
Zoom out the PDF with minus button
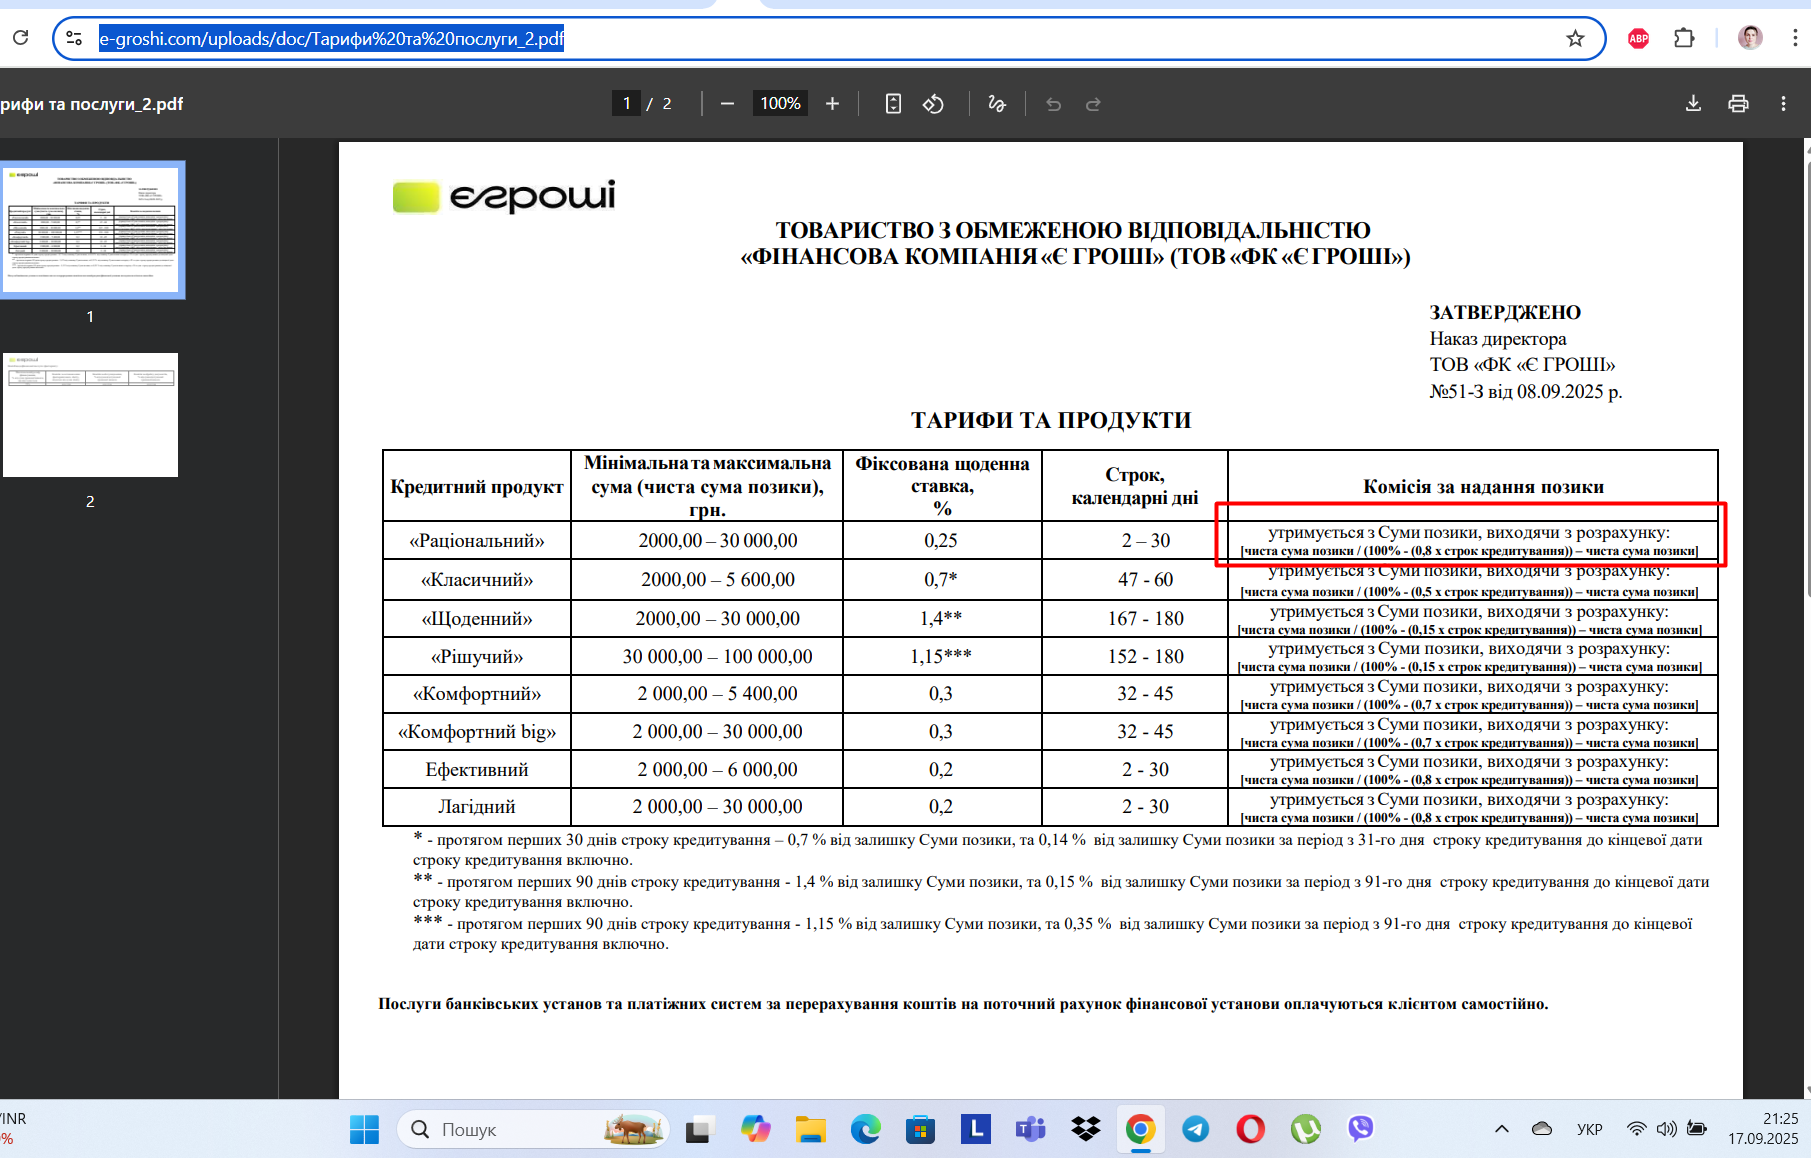(x=727, y=103)
